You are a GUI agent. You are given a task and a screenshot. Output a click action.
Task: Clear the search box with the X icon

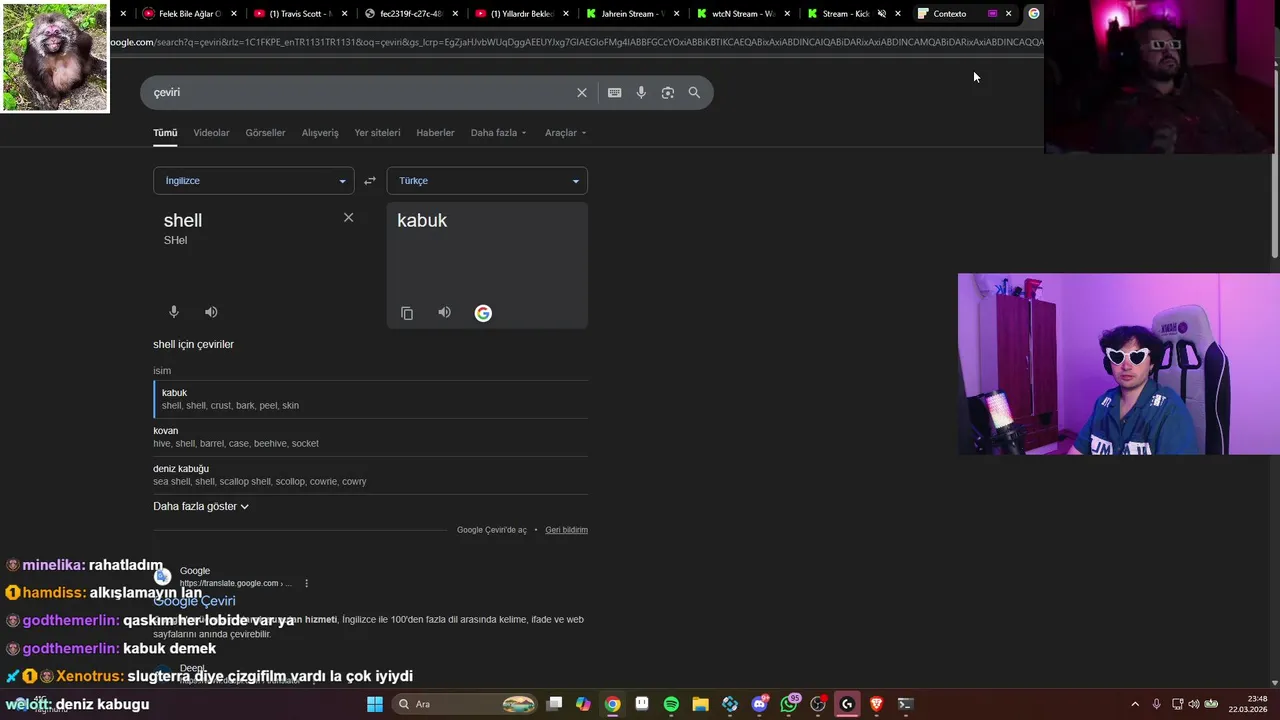(x=582, y=92)
